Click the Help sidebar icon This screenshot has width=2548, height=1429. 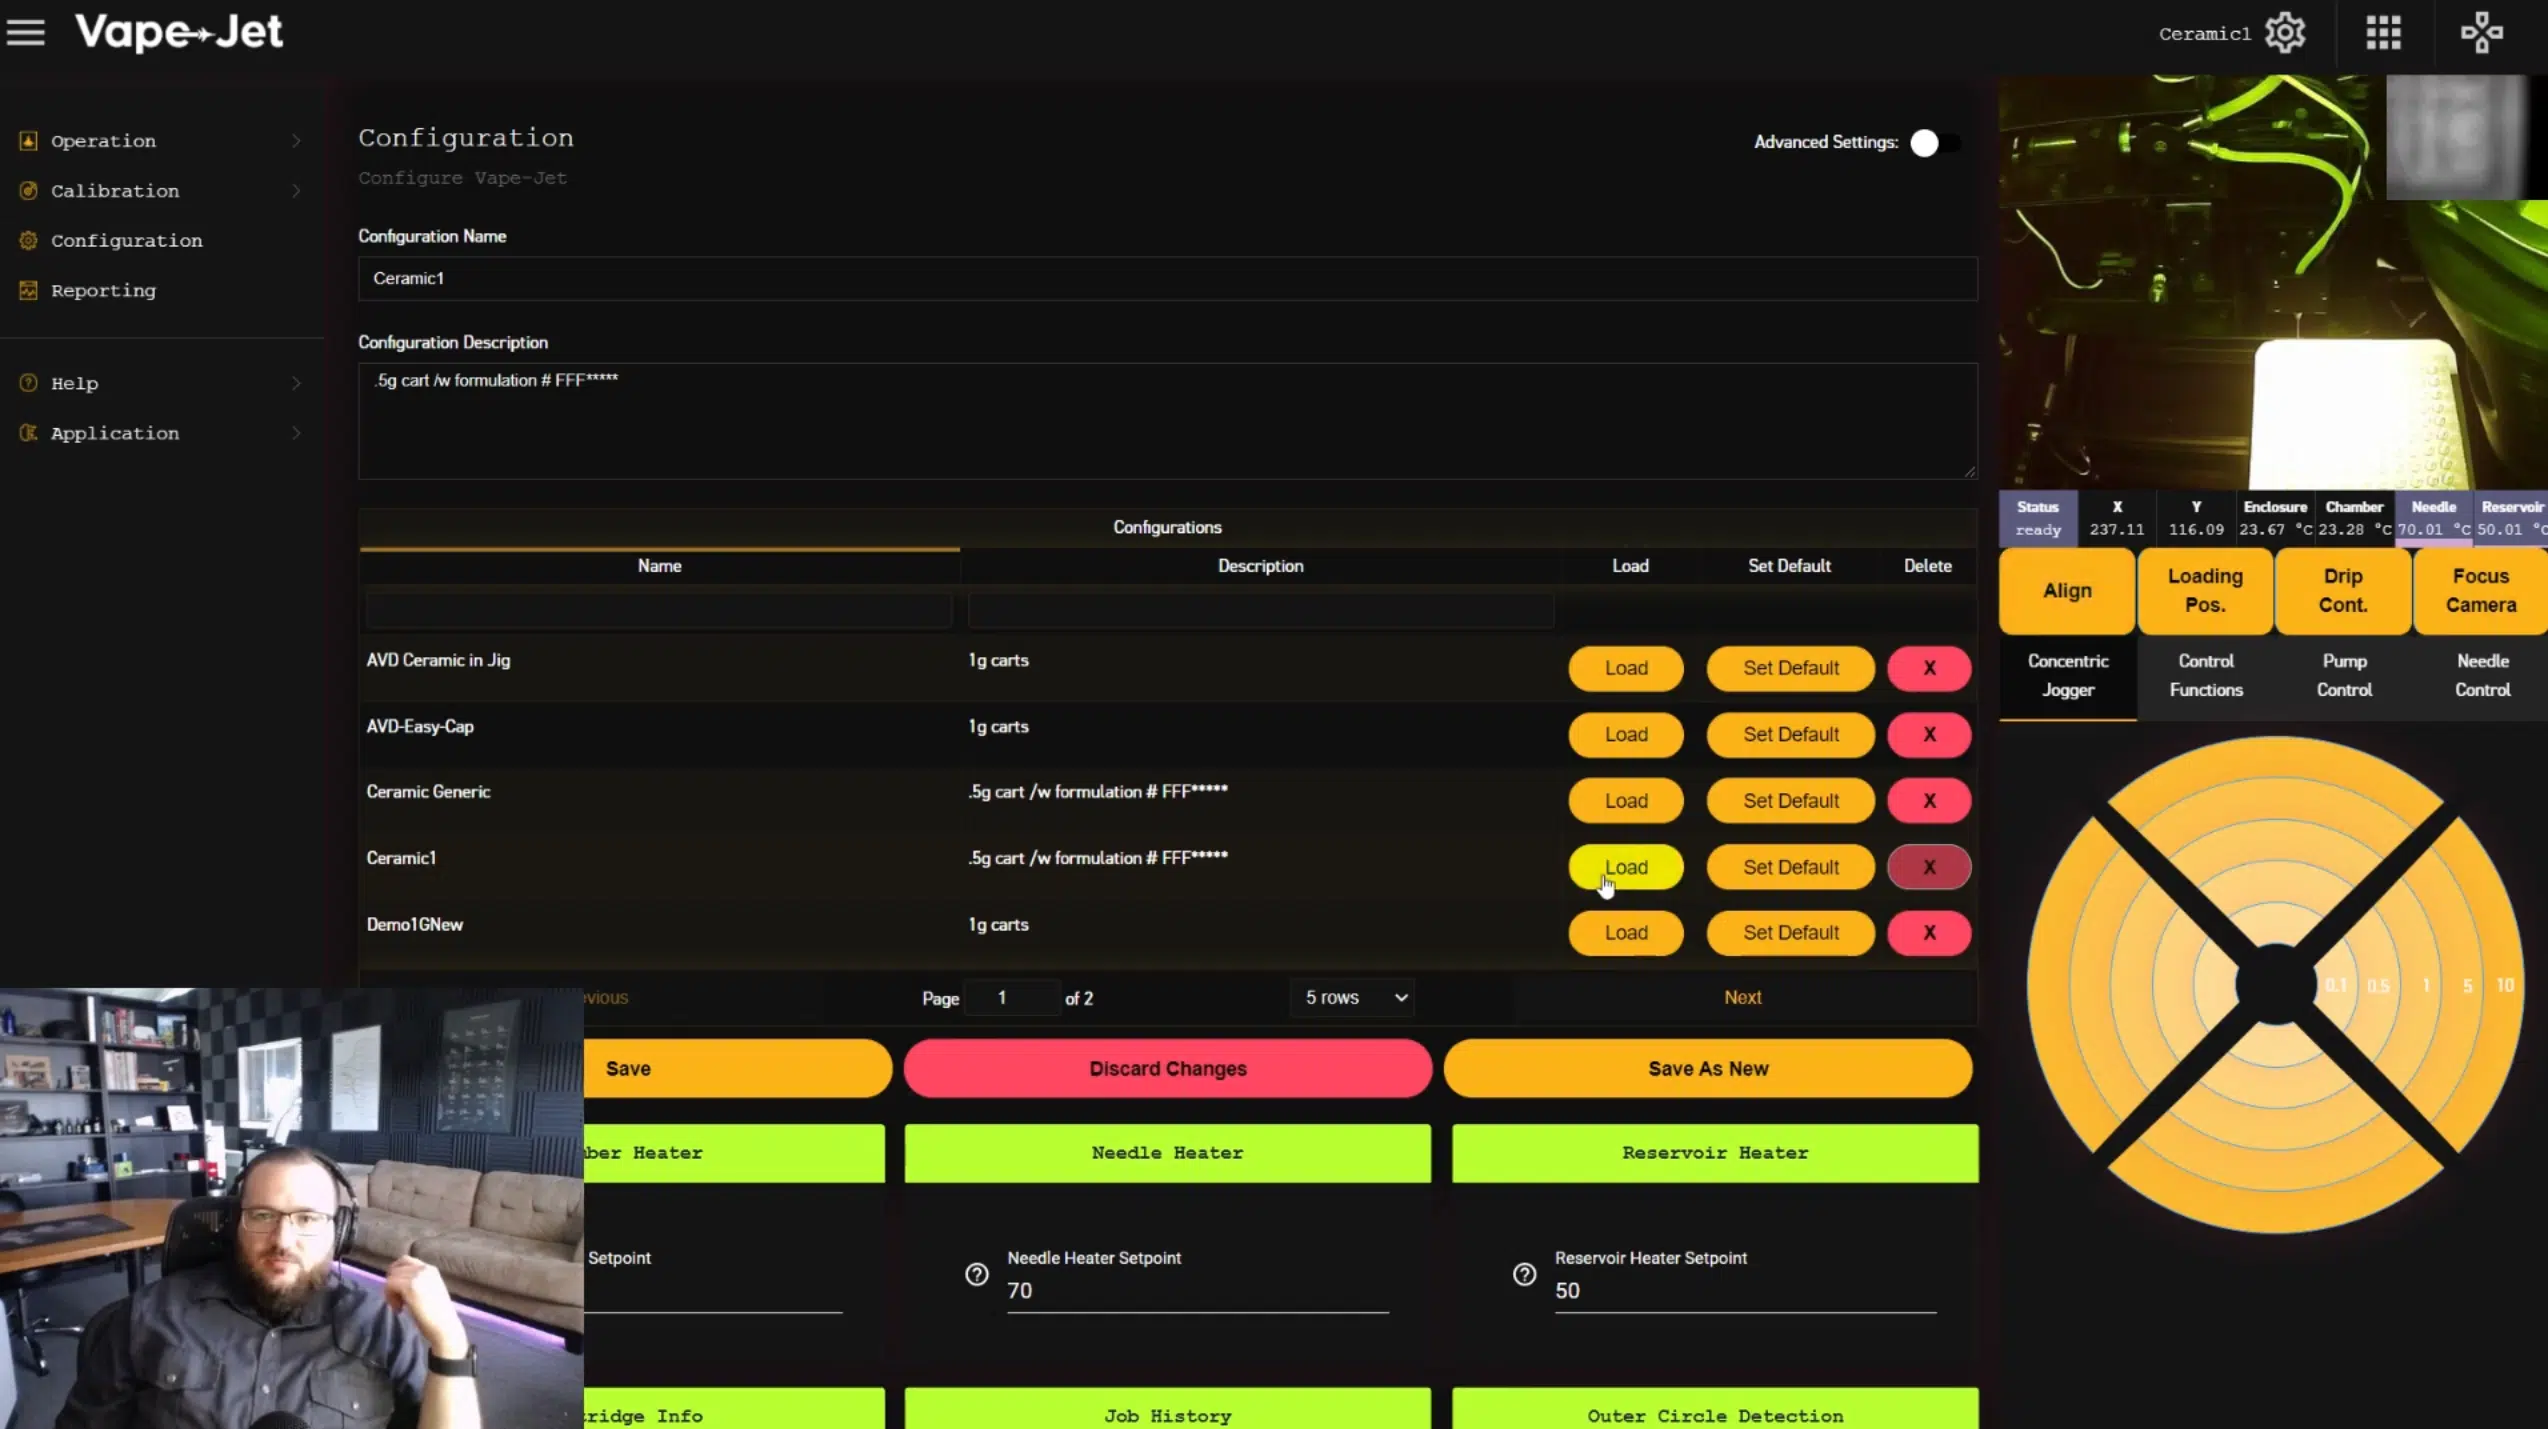[28, 383]
